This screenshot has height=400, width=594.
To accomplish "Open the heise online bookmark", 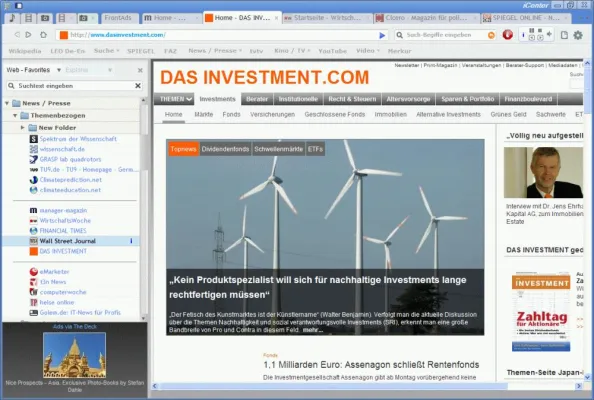I will pos(57,302).
